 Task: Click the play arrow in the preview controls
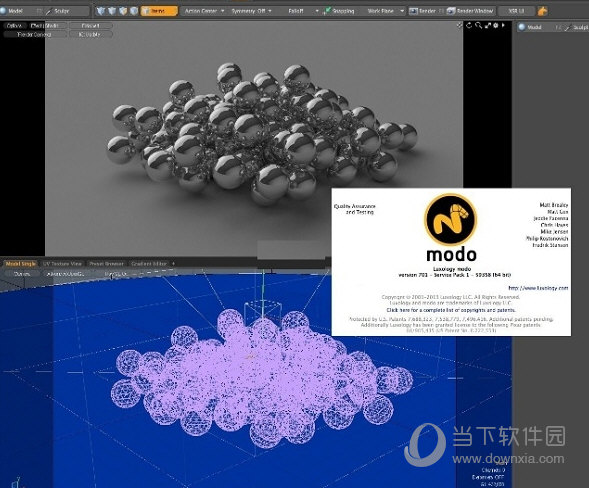click(x=503, y=25)
